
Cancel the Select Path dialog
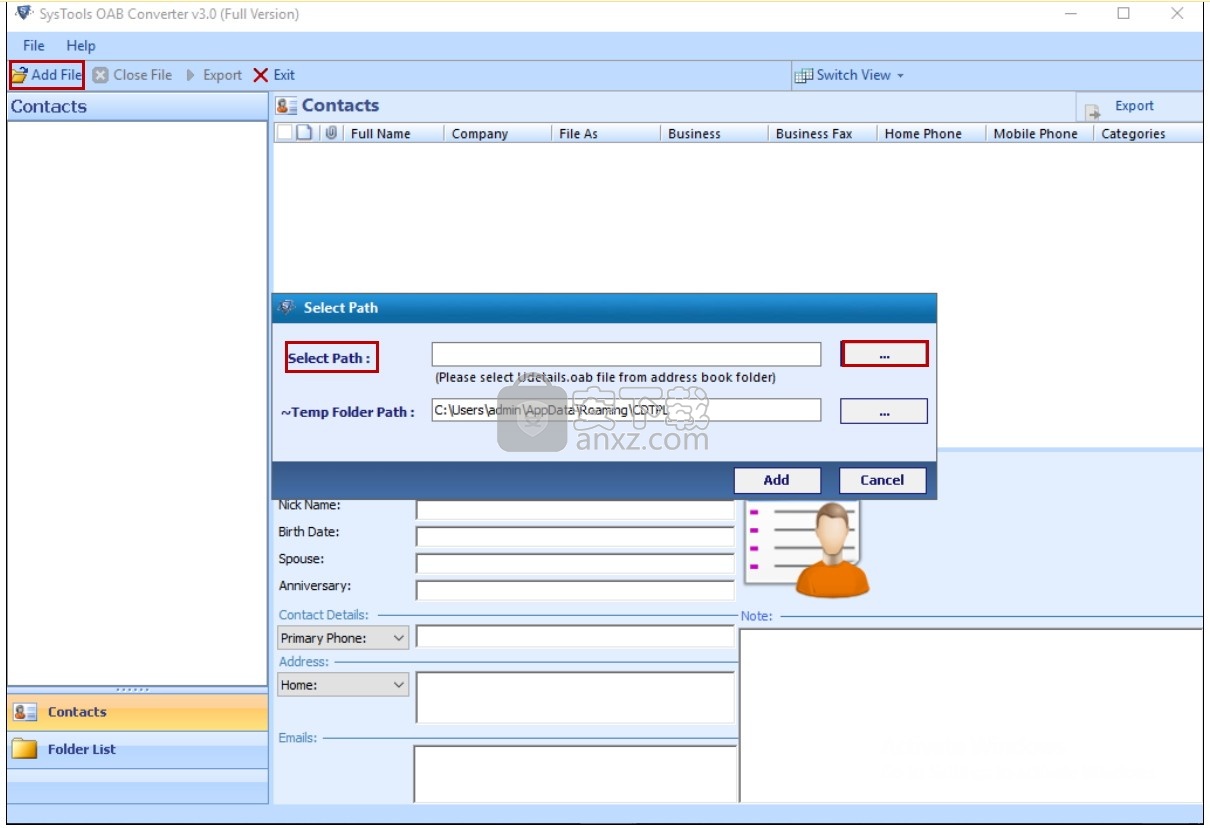click(882, 480)
